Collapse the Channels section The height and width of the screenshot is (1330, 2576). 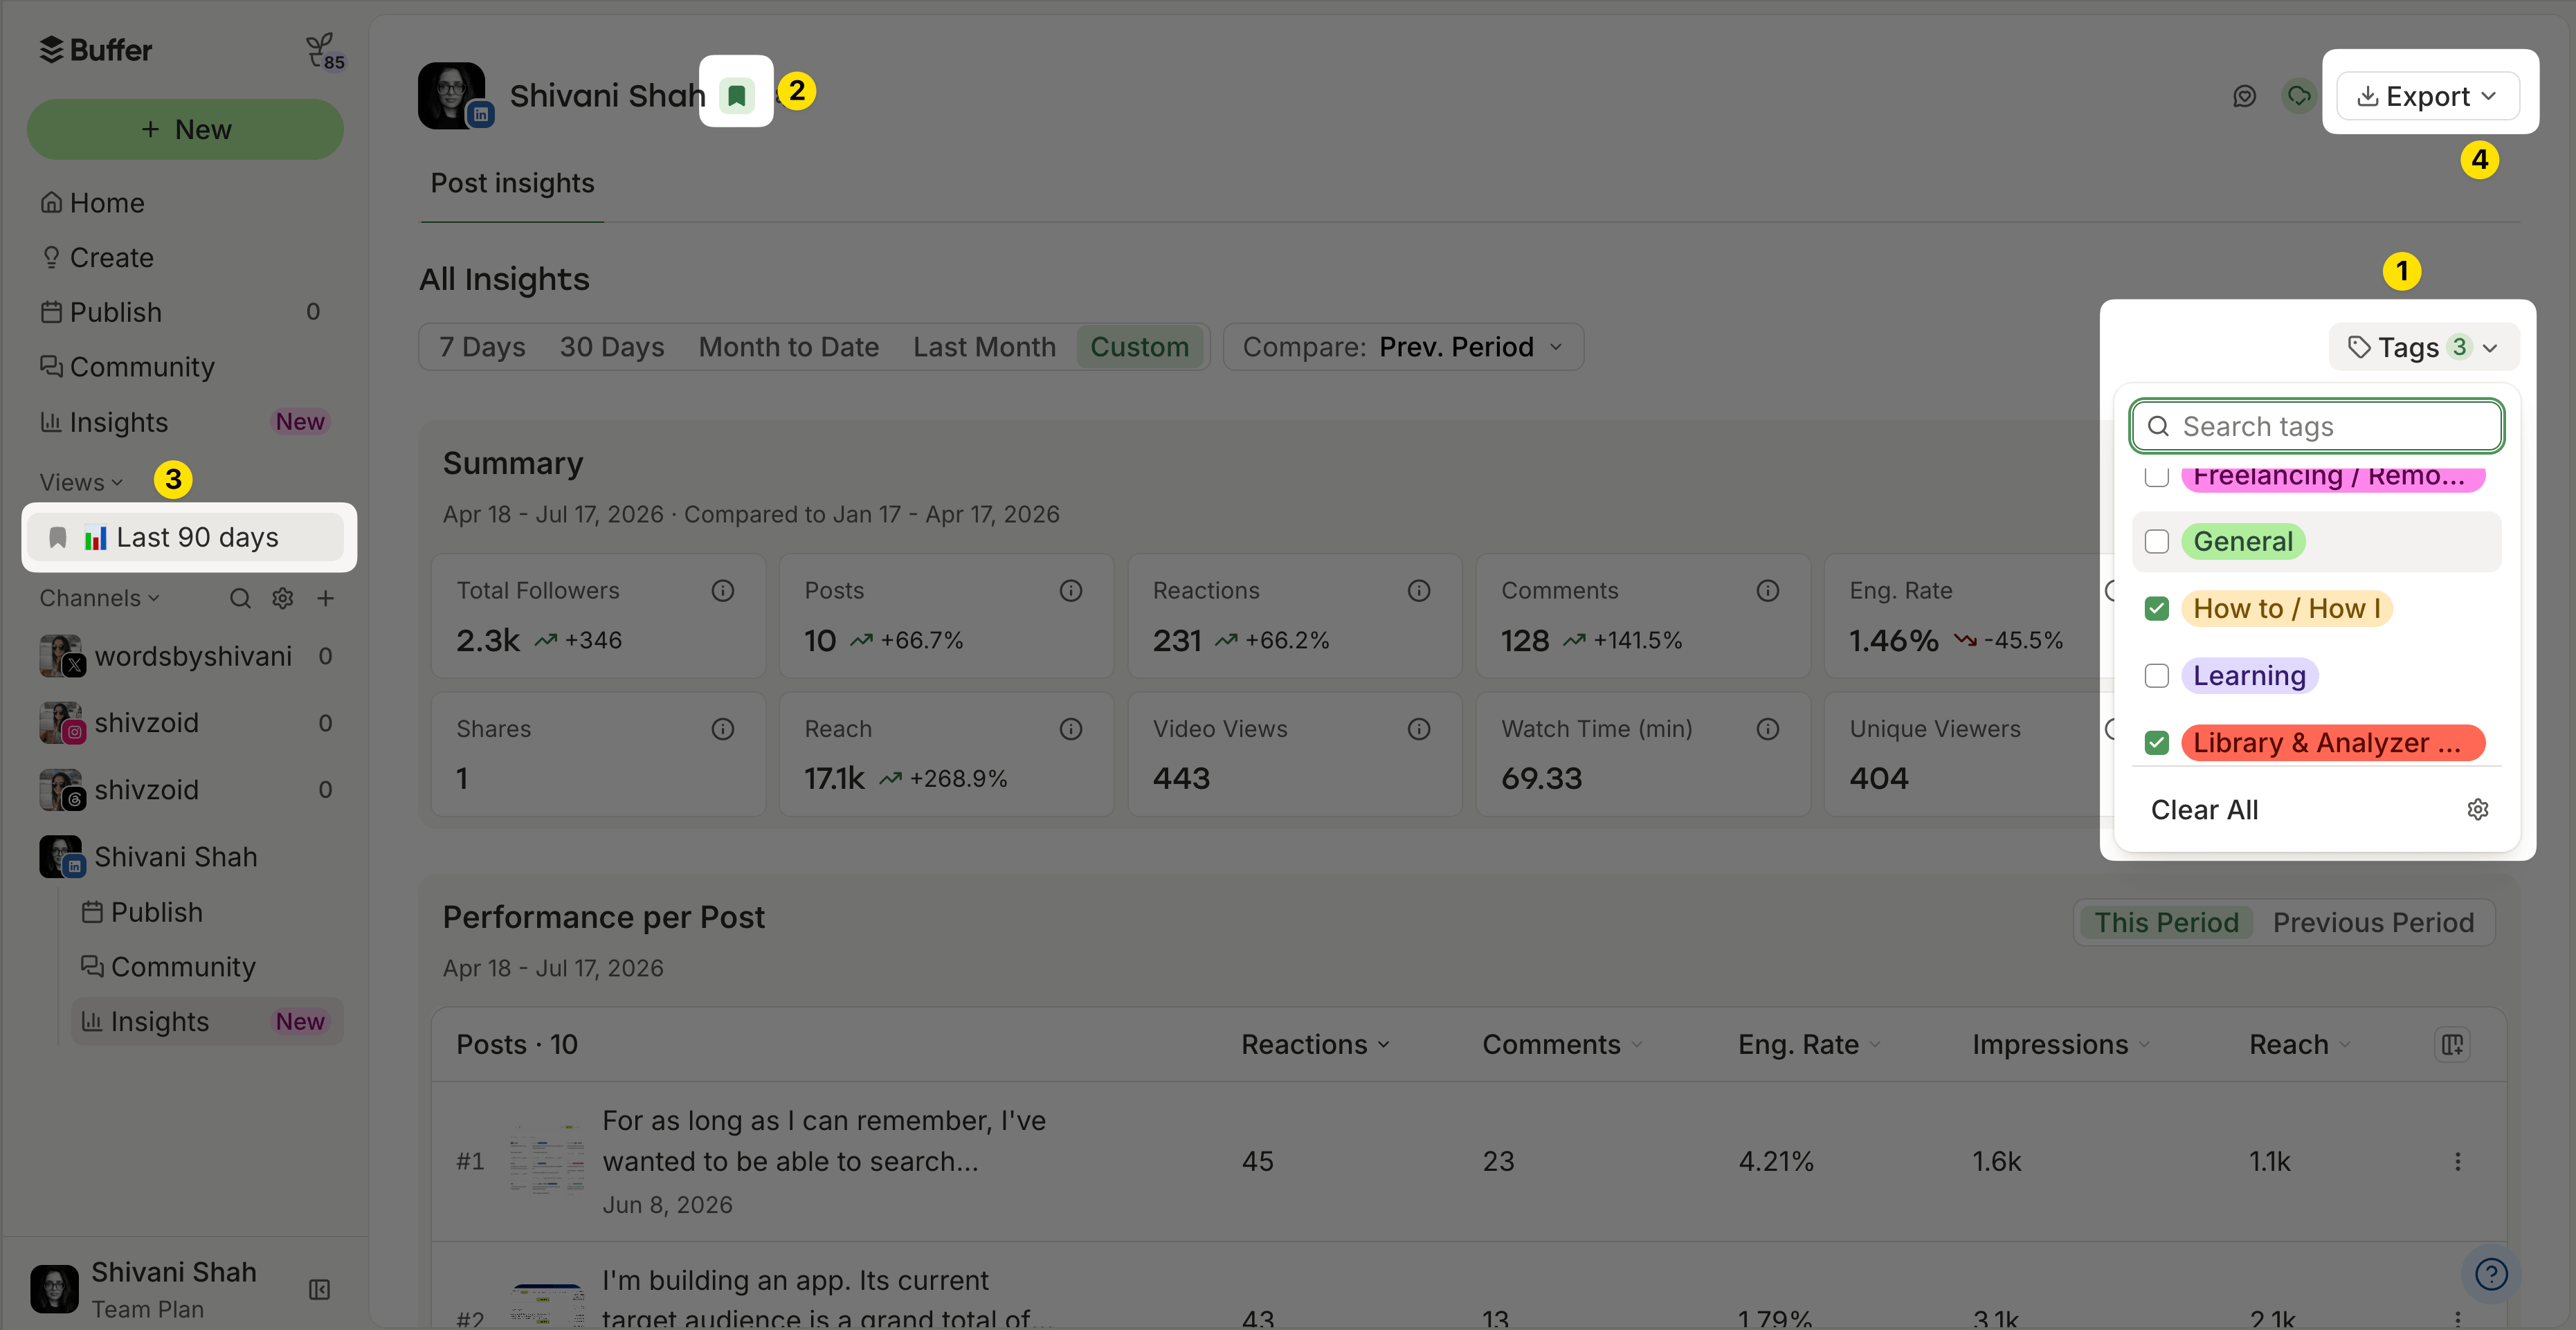point(99,598)
